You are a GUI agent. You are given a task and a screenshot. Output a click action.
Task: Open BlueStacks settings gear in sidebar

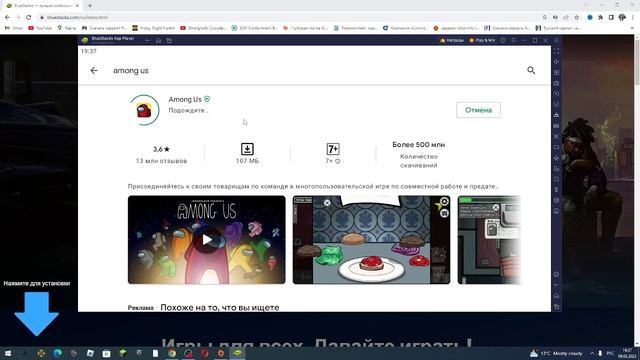coord(556,274)
